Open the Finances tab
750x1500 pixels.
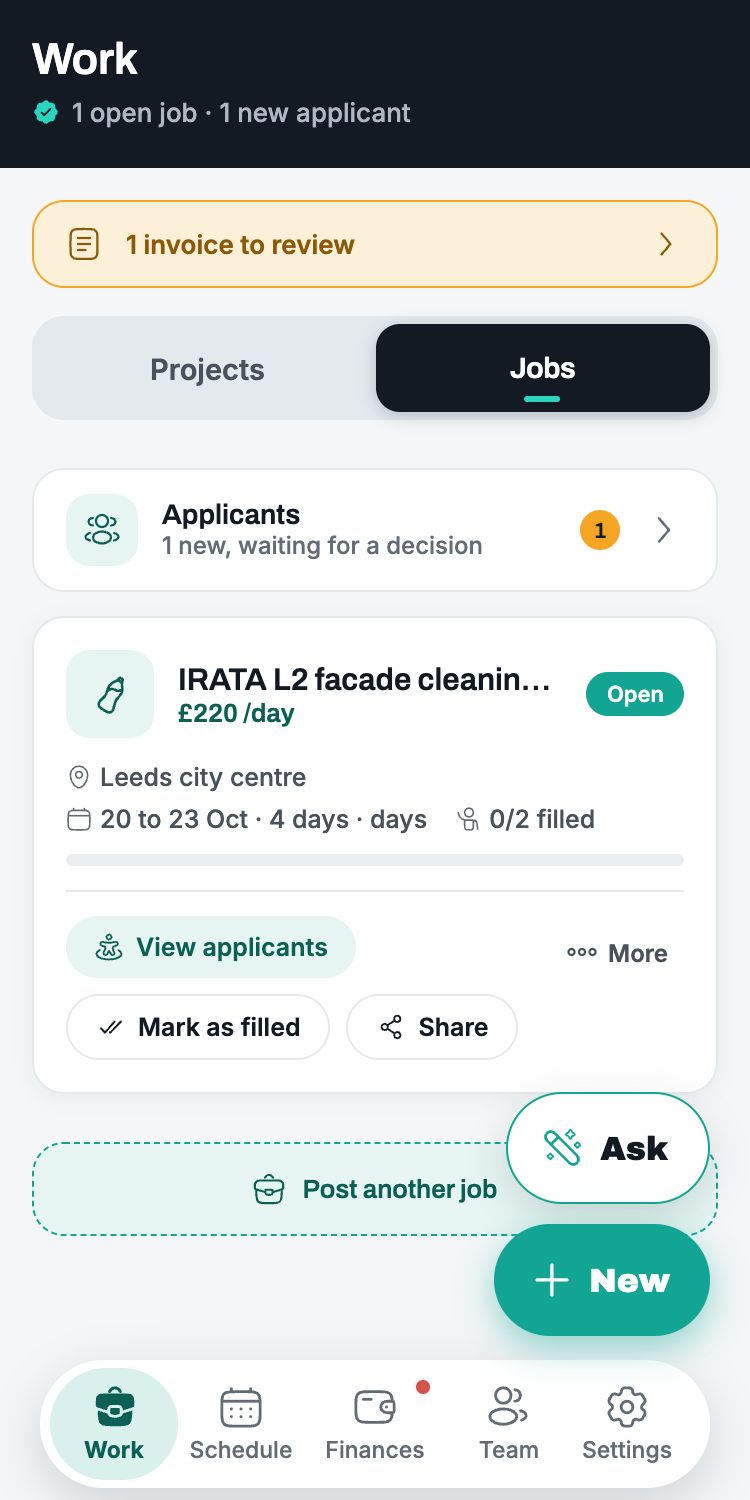375,1424
